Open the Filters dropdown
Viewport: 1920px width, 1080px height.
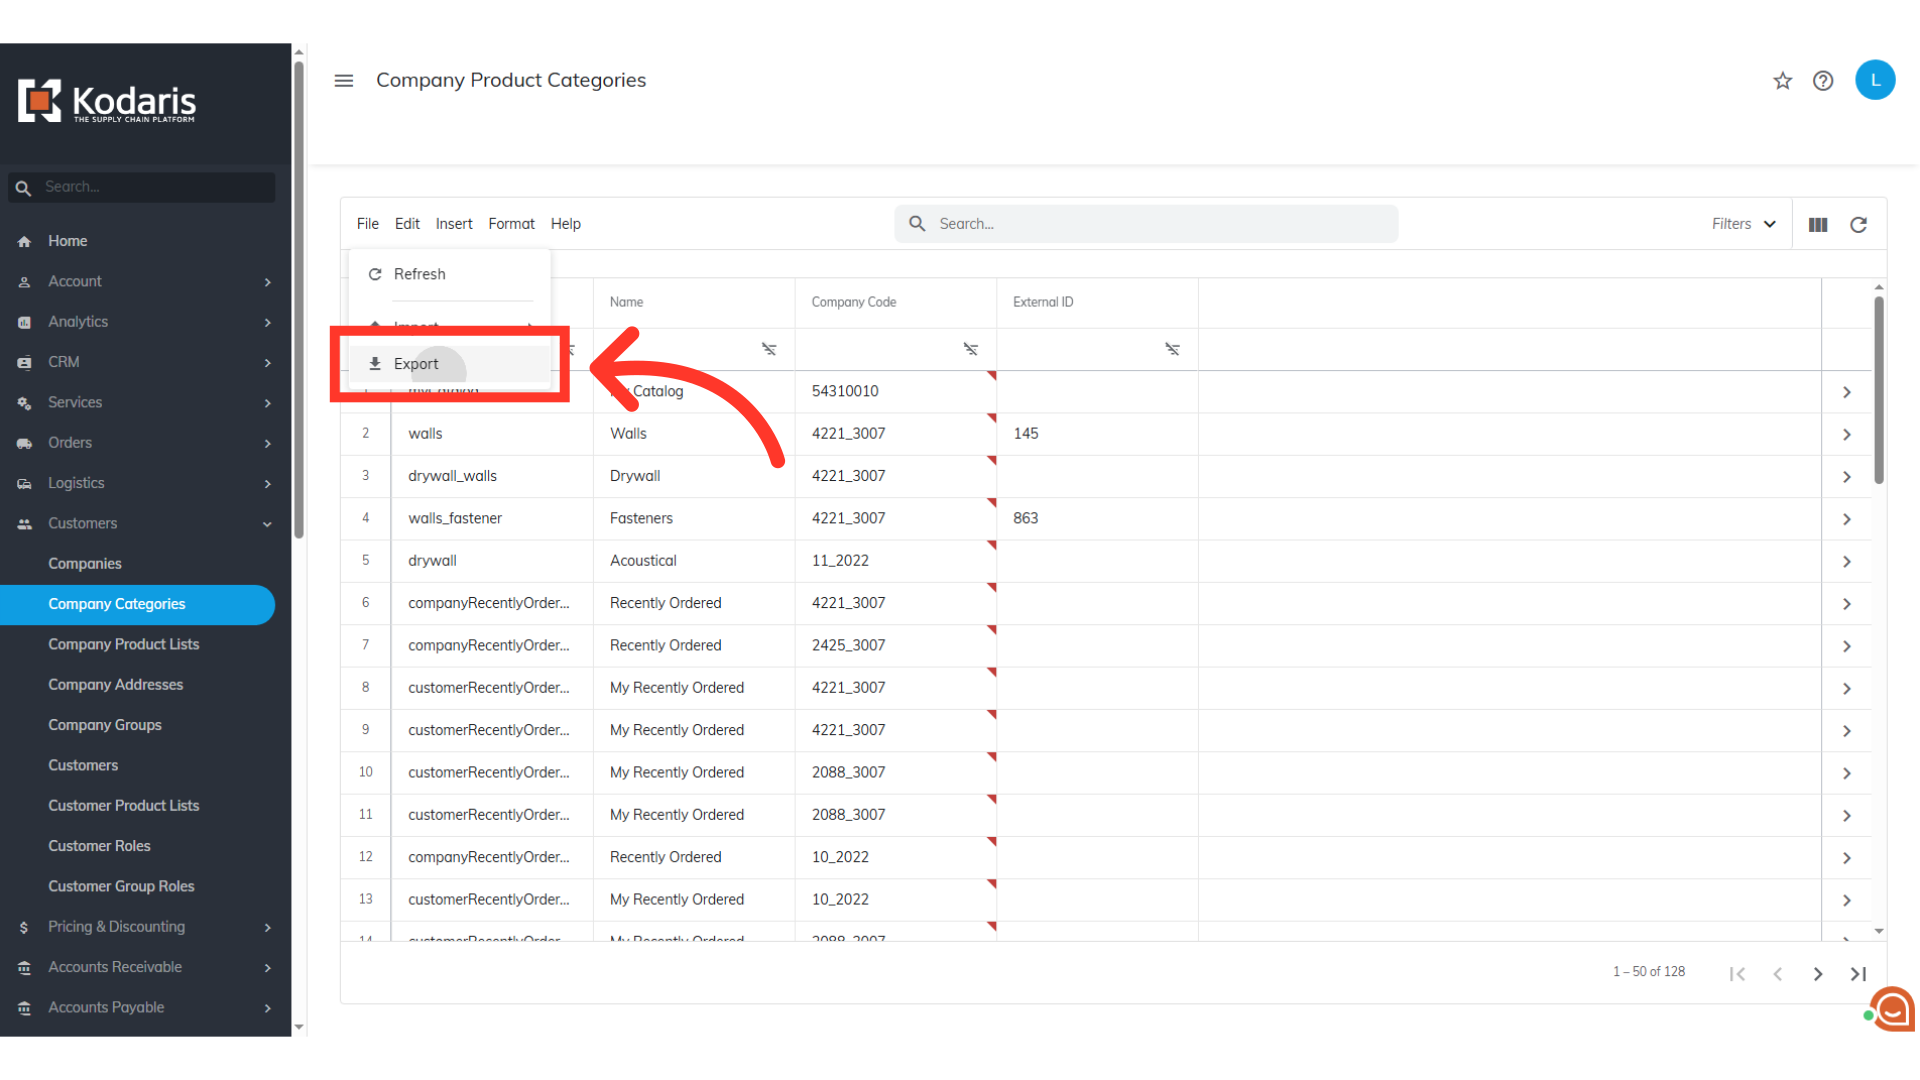[1743, 224]
